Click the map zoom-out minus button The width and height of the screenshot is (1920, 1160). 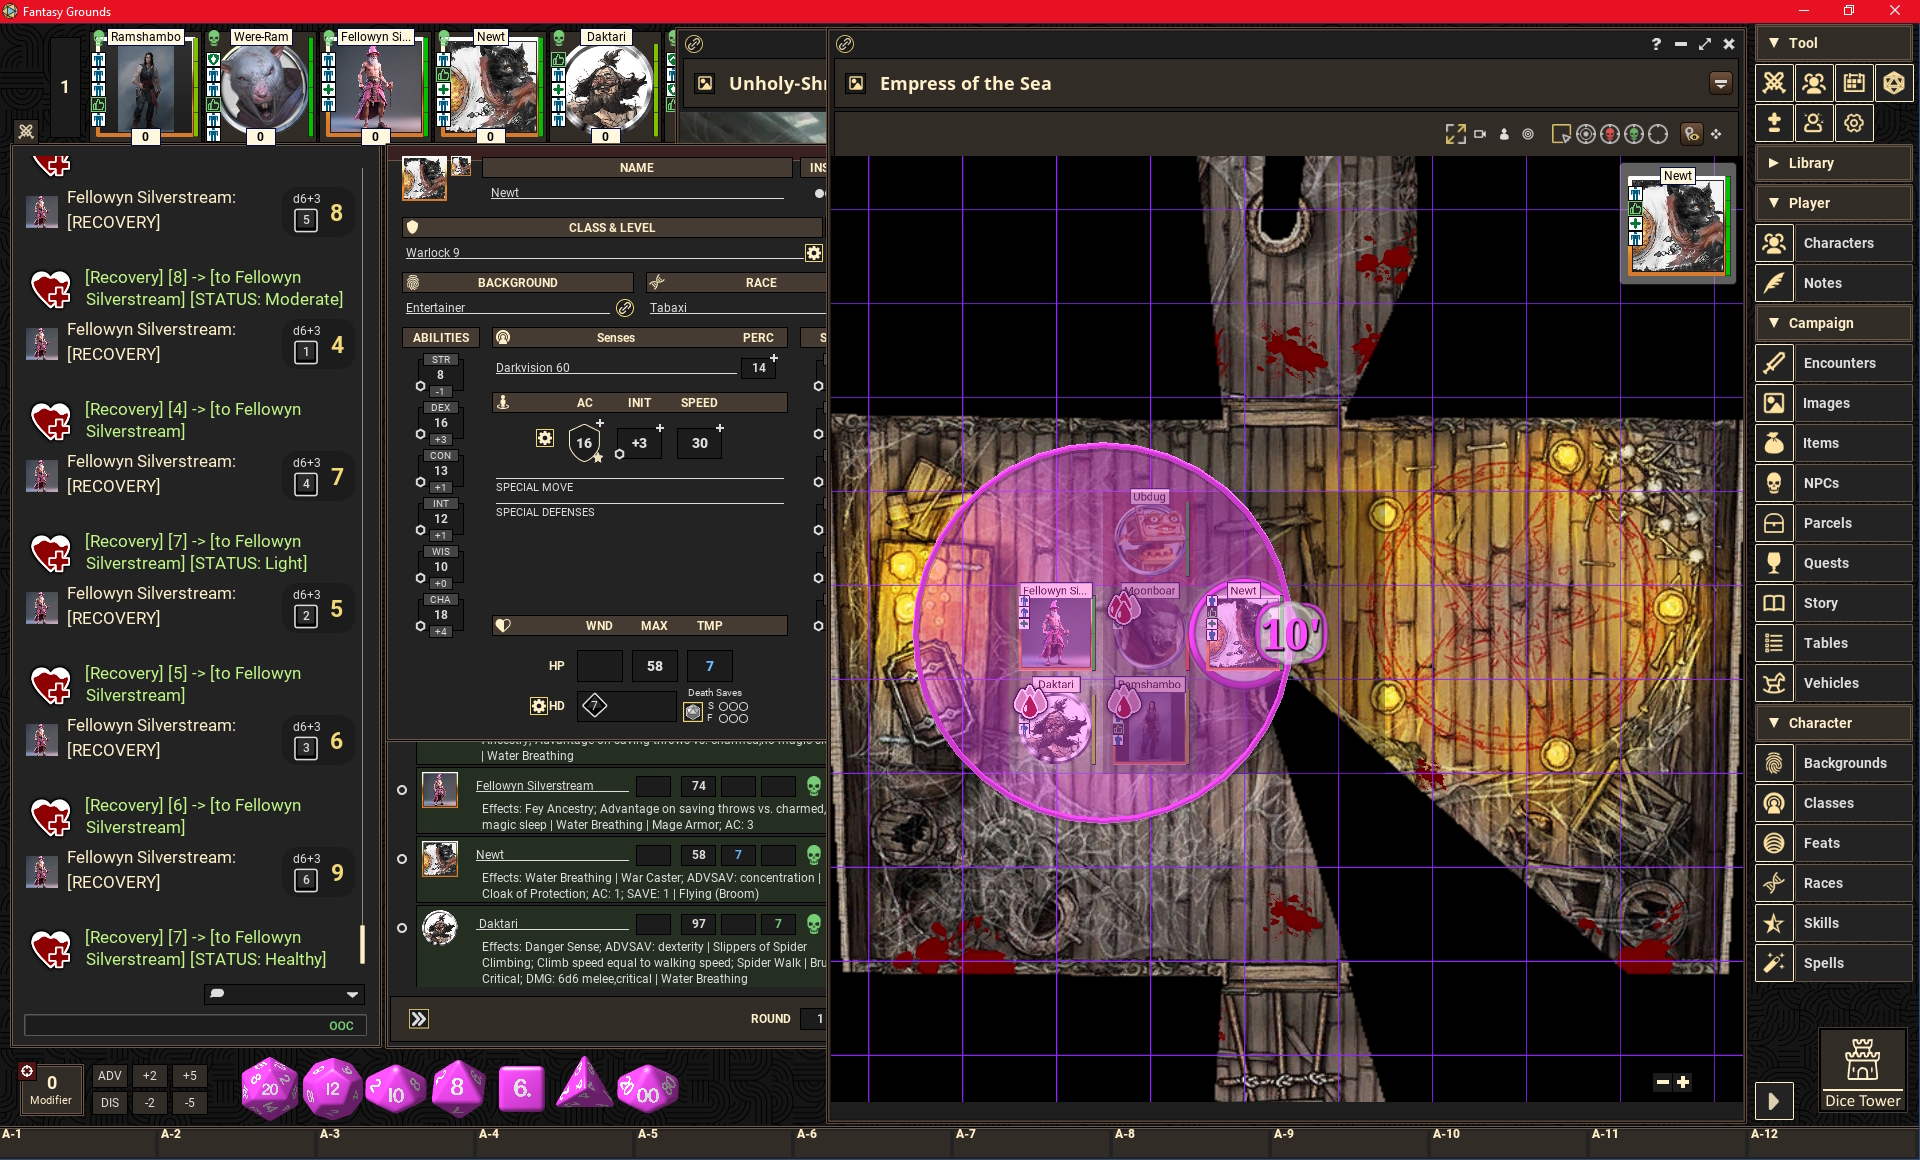1662,1082
